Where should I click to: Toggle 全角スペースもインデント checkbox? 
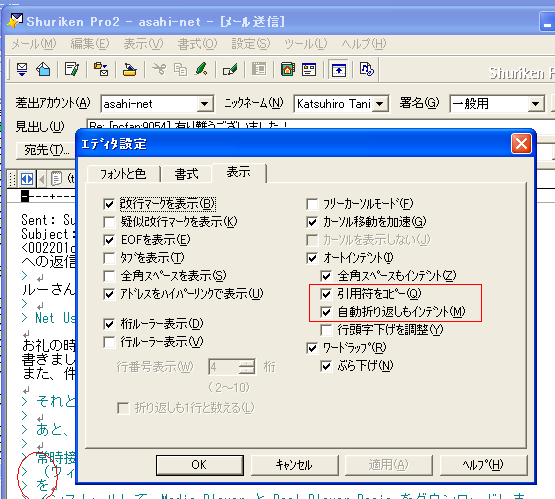pyautogui.click(x=326, y=276)
